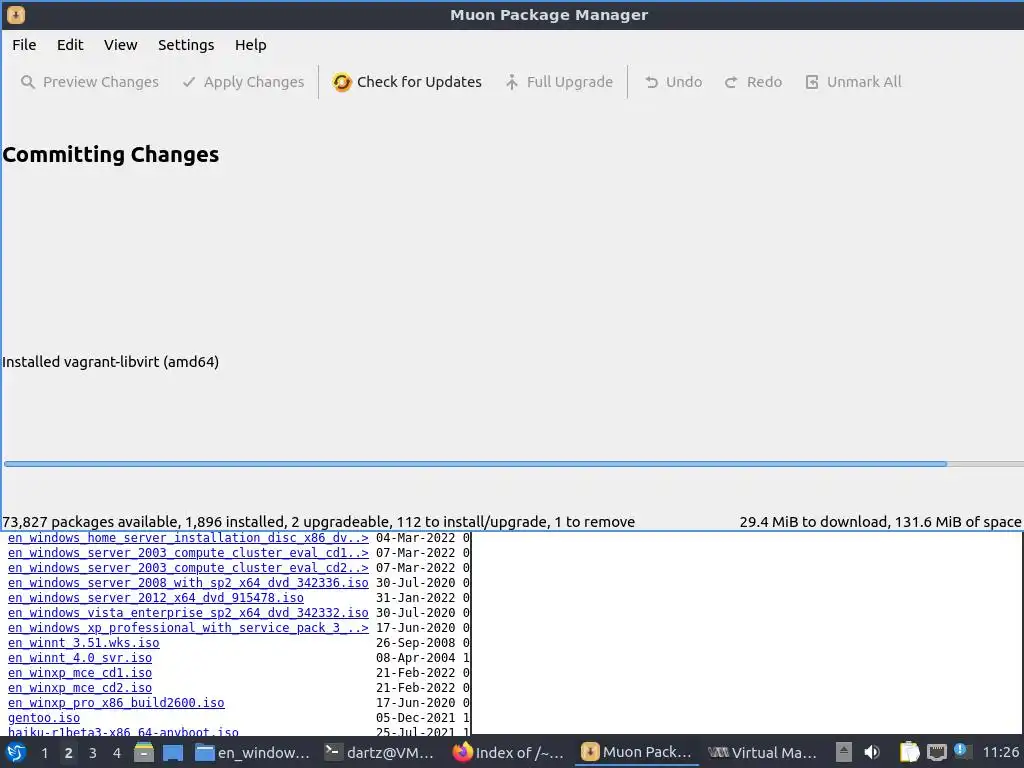Click Full Upgrade toolbar button
The height and width of the screenshot is (768, 1024).
pyautogui.click(x=559, y=82)
